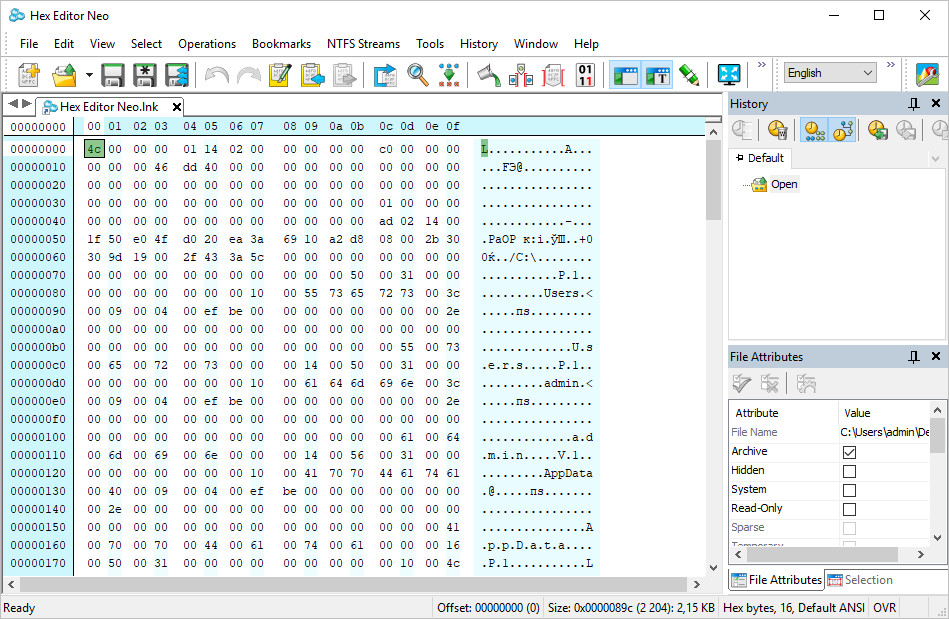Click the grayed clipboard export icon
This screenshot has width=949, height=619.
coord(344,75)
